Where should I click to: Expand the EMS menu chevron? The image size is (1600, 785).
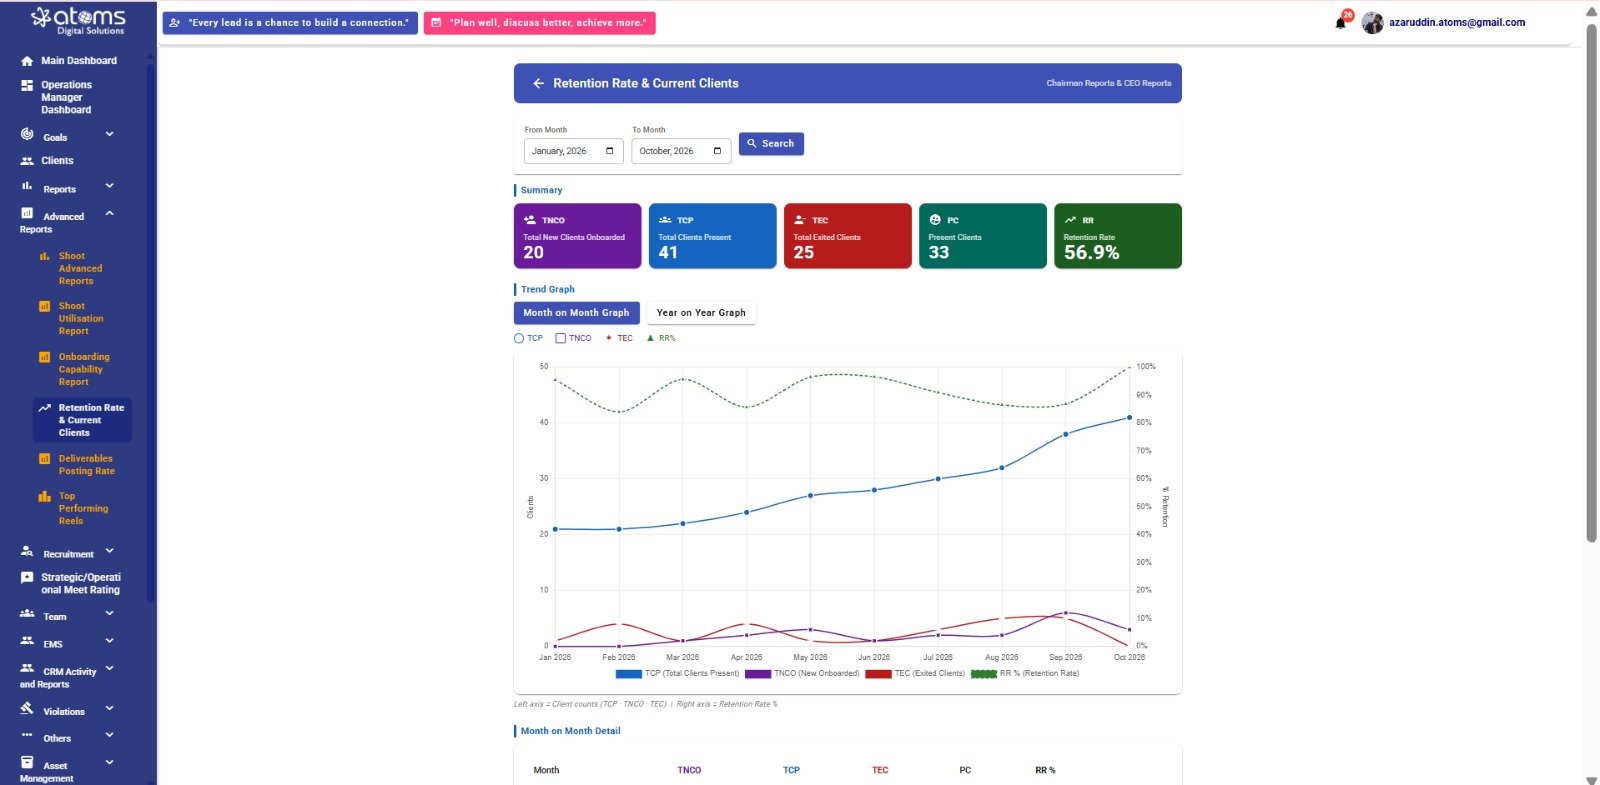pyautogui.click(x=109, y=641)
